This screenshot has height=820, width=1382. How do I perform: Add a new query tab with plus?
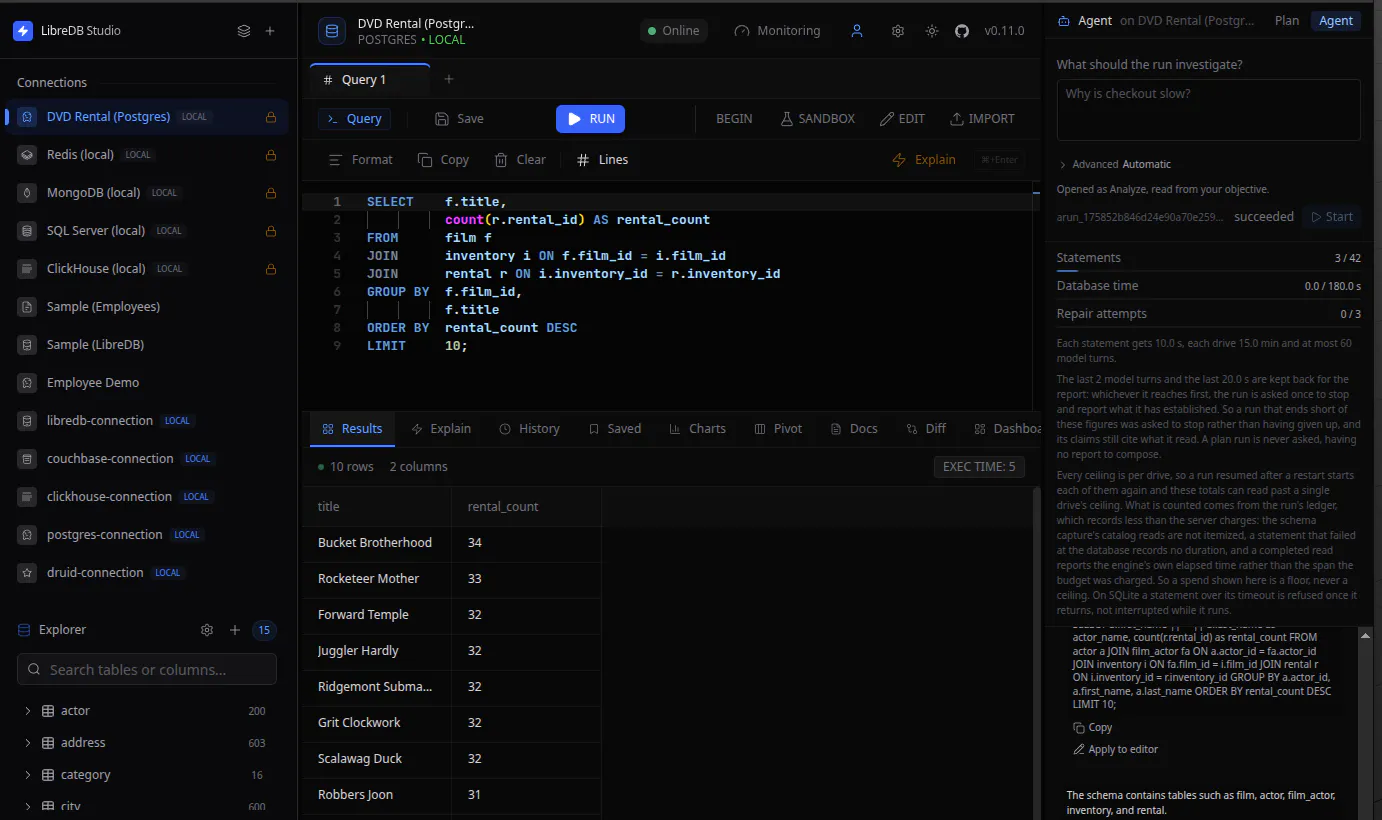(449, 79)
